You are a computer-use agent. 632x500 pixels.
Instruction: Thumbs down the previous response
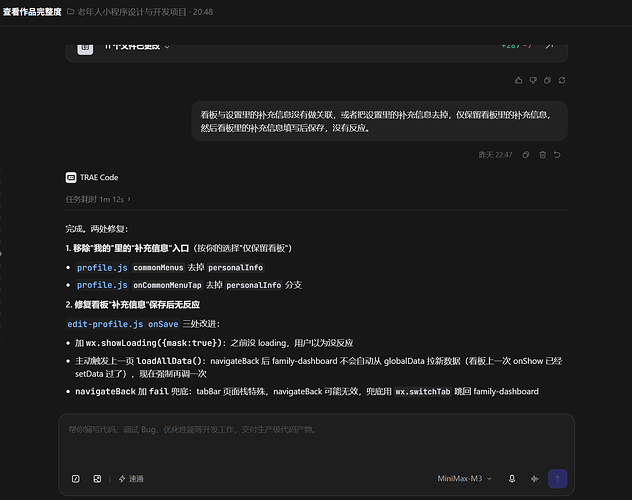tap(533, 81)
